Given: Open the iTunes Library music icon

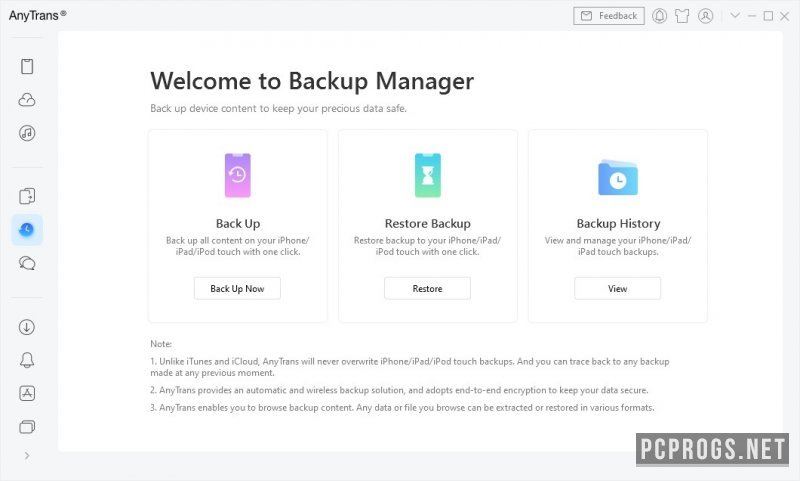Looking at the screenshot, I should coord(27,133).
